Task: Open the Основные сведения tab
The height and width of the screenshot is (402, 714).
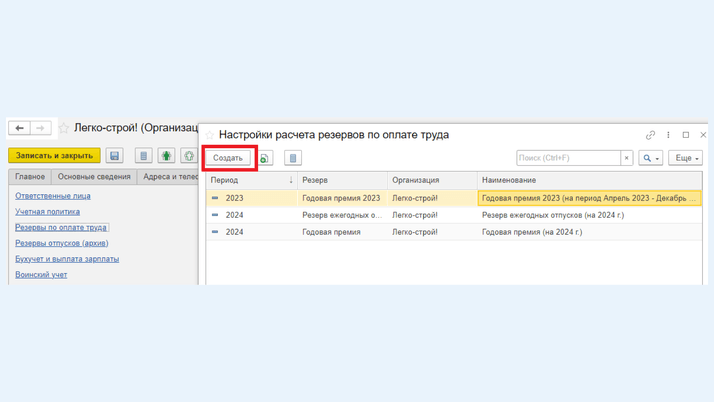Action: (94, 177)
